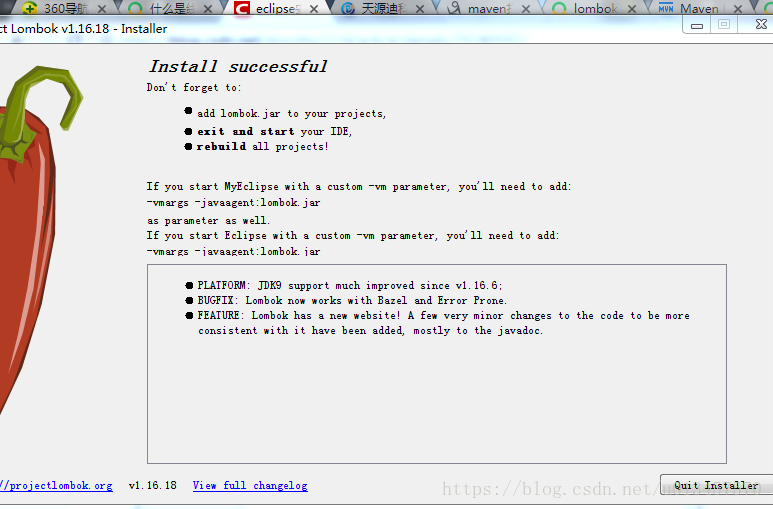
Task: Click the v1.16.18 version label
Action: coord(153,485)
